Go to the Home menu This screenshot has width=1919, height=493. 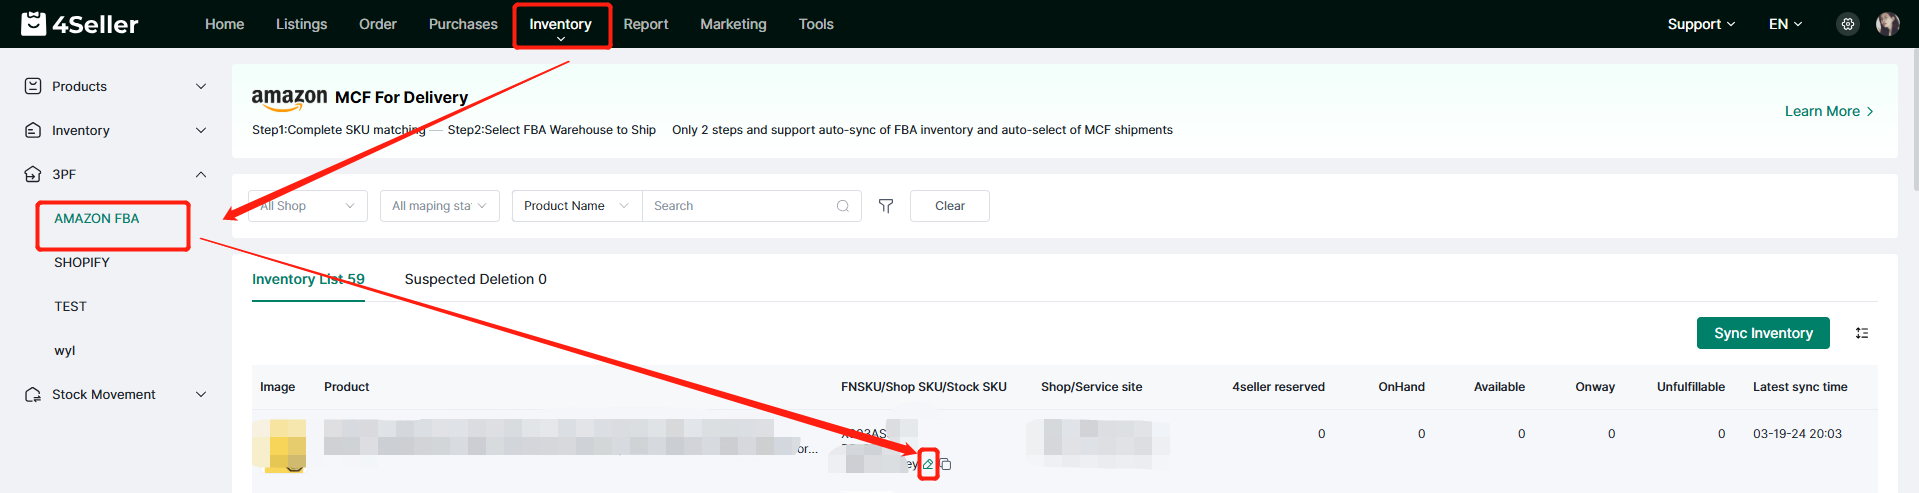coord(224,24)
